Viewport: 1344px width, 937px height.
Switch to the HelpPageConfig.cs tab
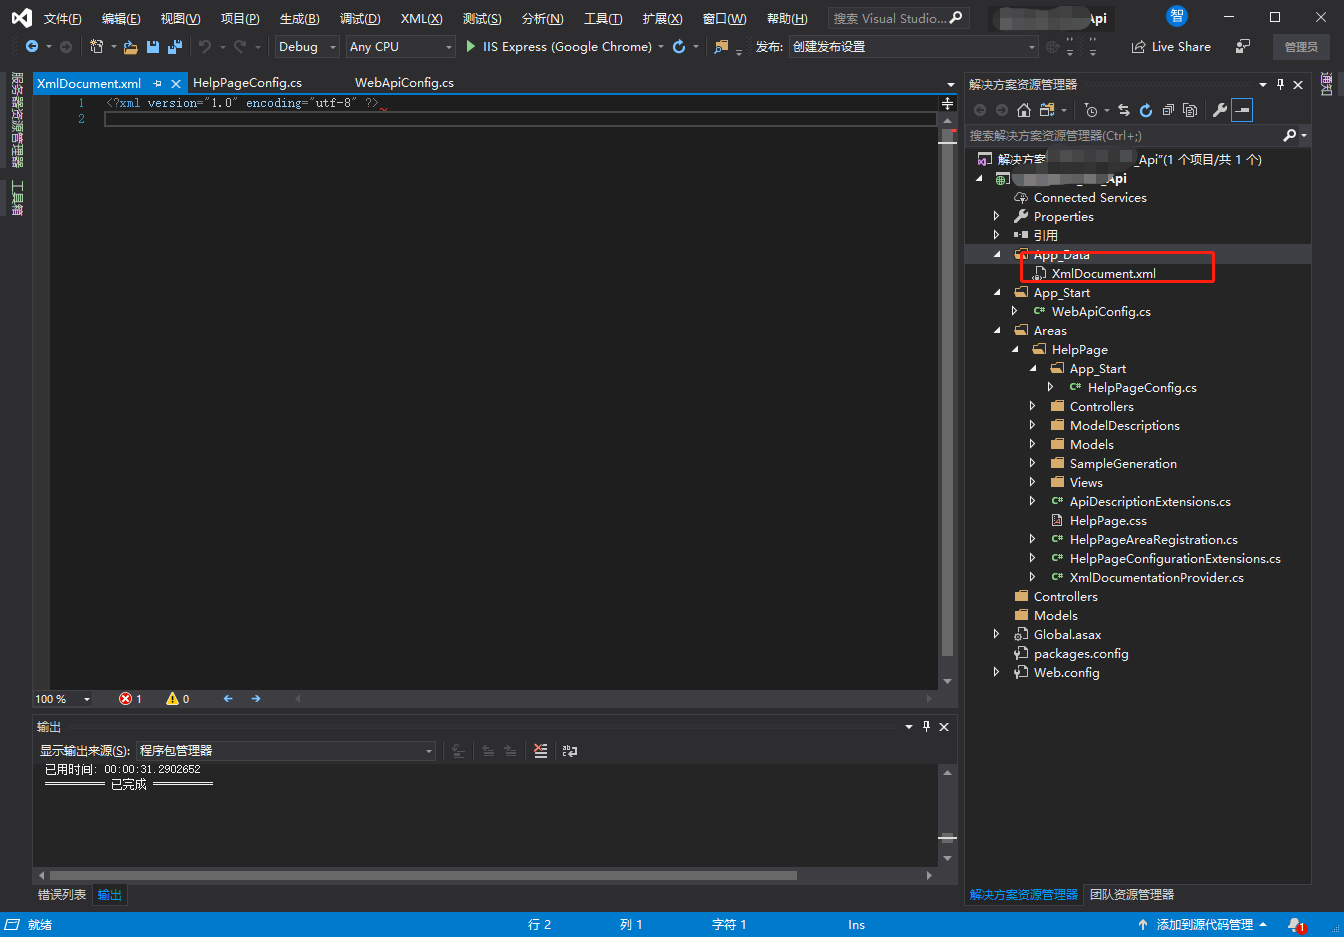[247, 83]
